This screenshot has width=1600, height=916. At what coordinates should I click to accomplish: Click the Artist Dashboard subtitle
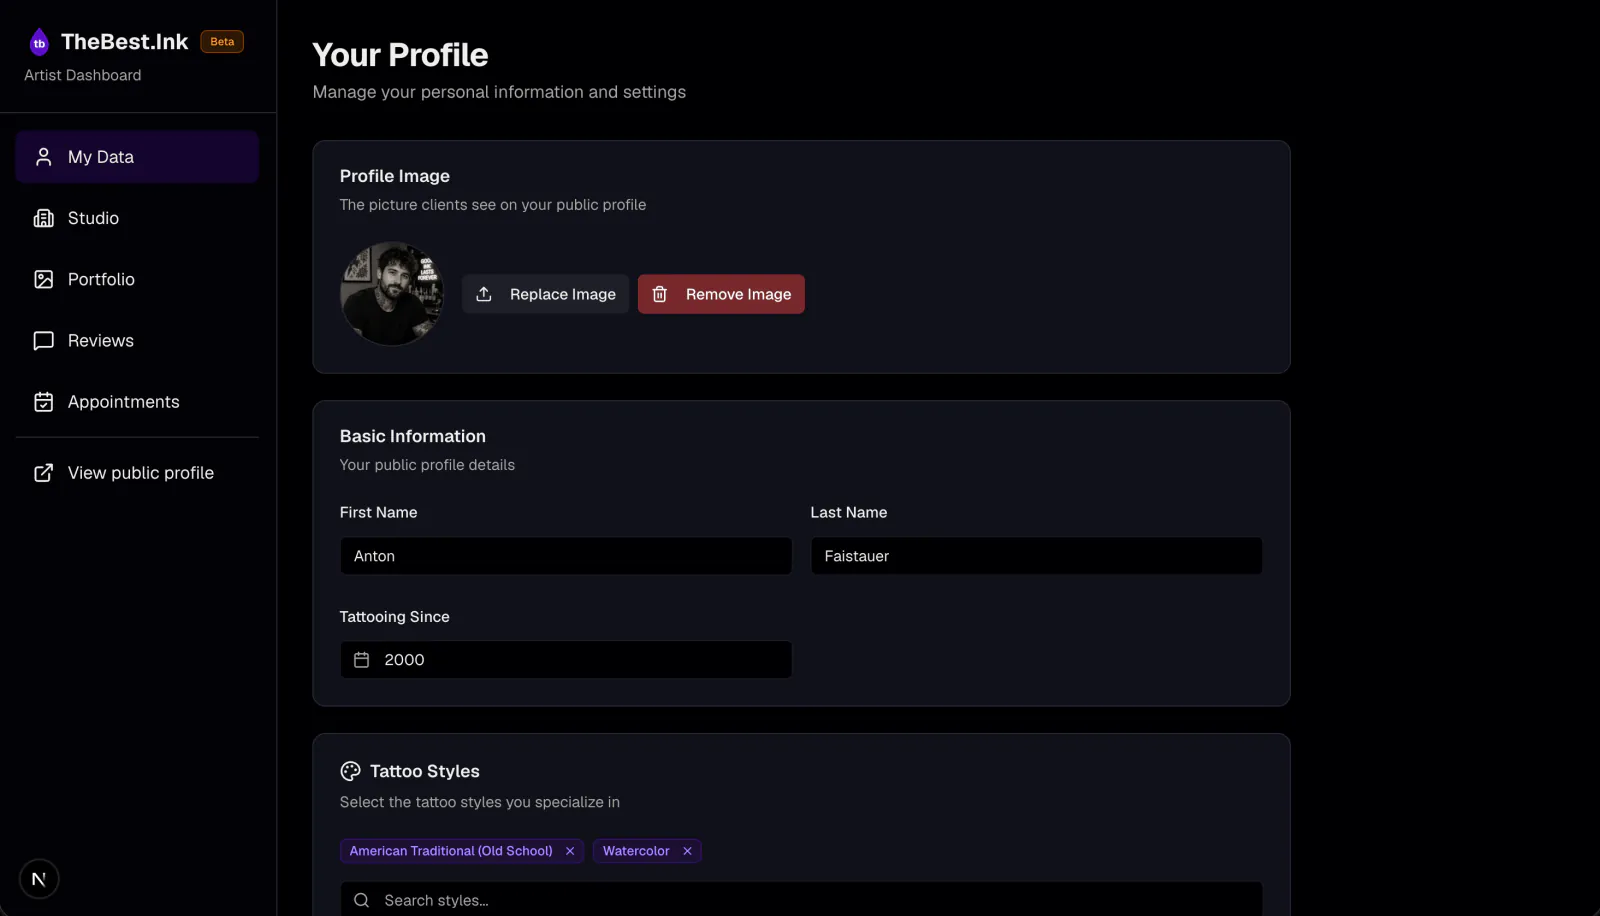click(x=83, y=75)
